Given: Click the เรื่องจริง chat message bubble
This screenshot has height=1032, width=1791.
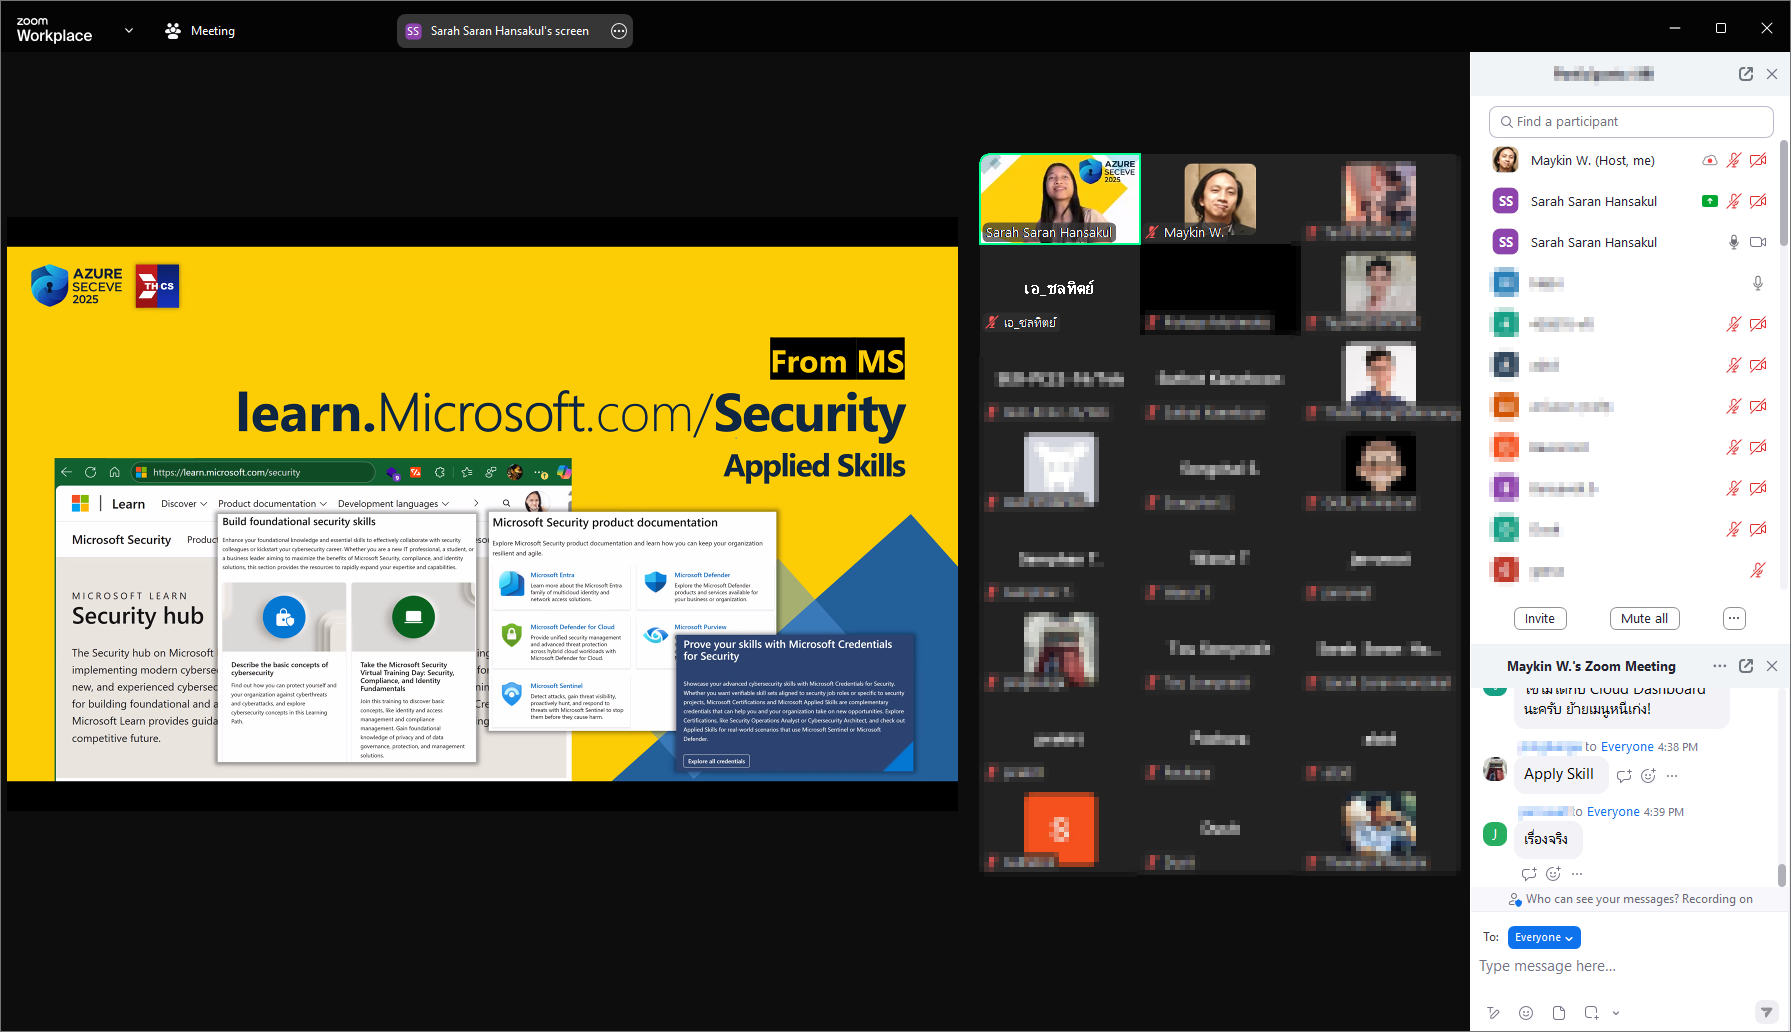Looking at the screenshot, I should click(x=1546, y=839).
